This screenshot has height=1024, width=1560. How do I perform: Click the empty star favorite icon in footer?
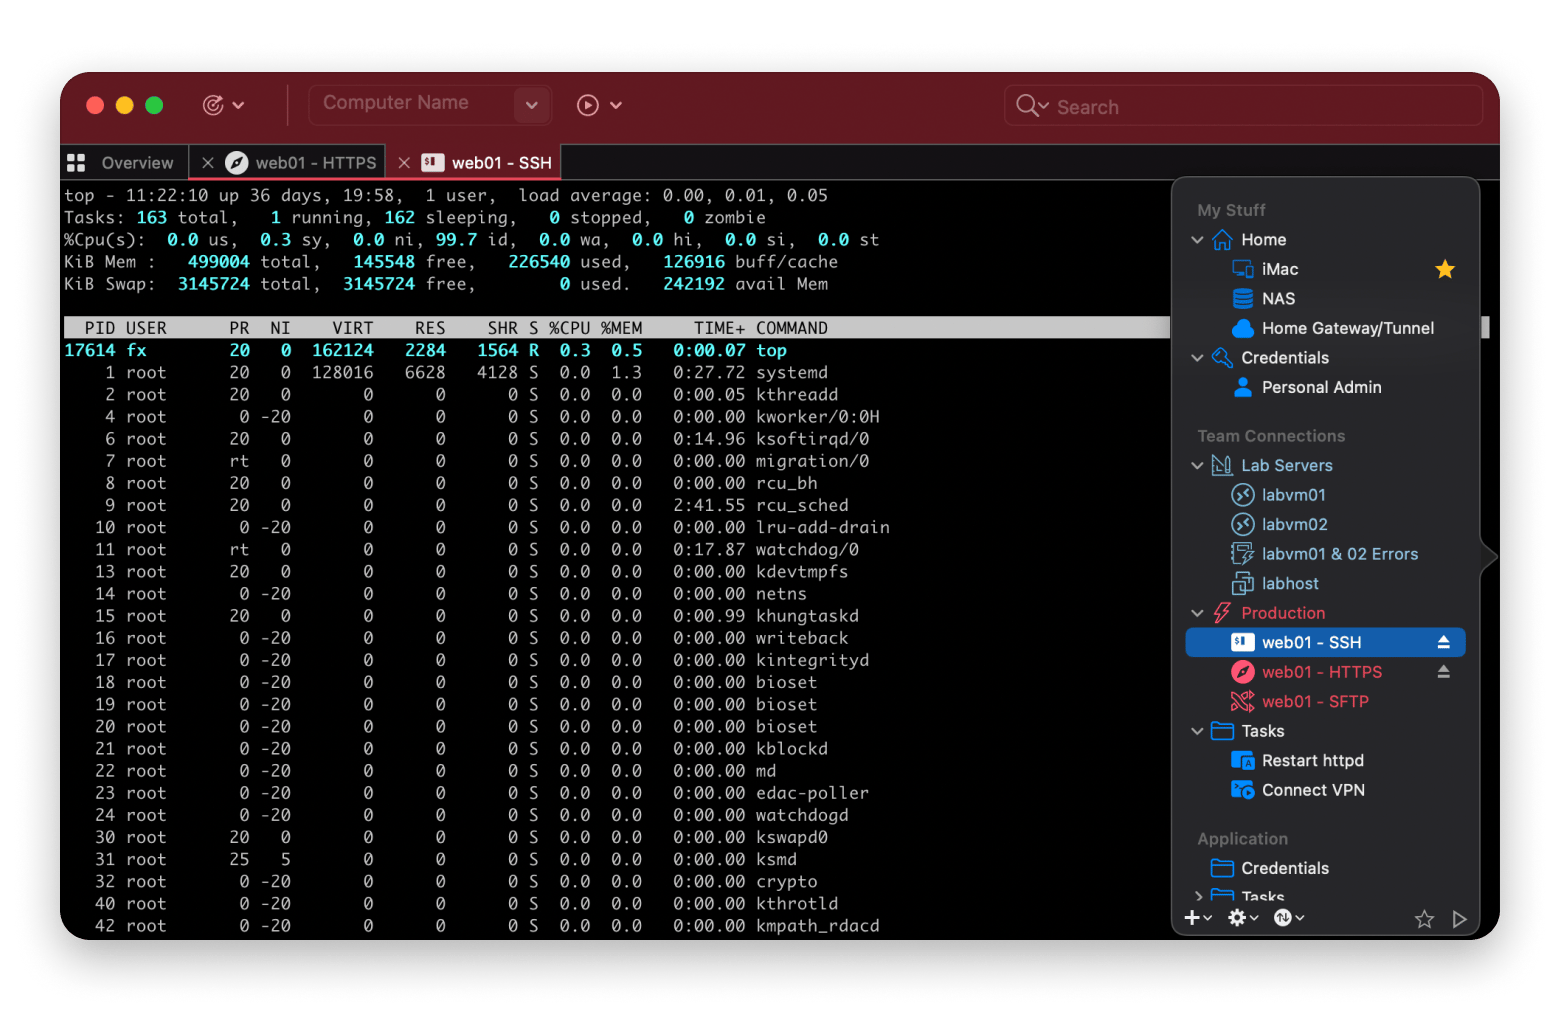click(x=1424, y=919)
